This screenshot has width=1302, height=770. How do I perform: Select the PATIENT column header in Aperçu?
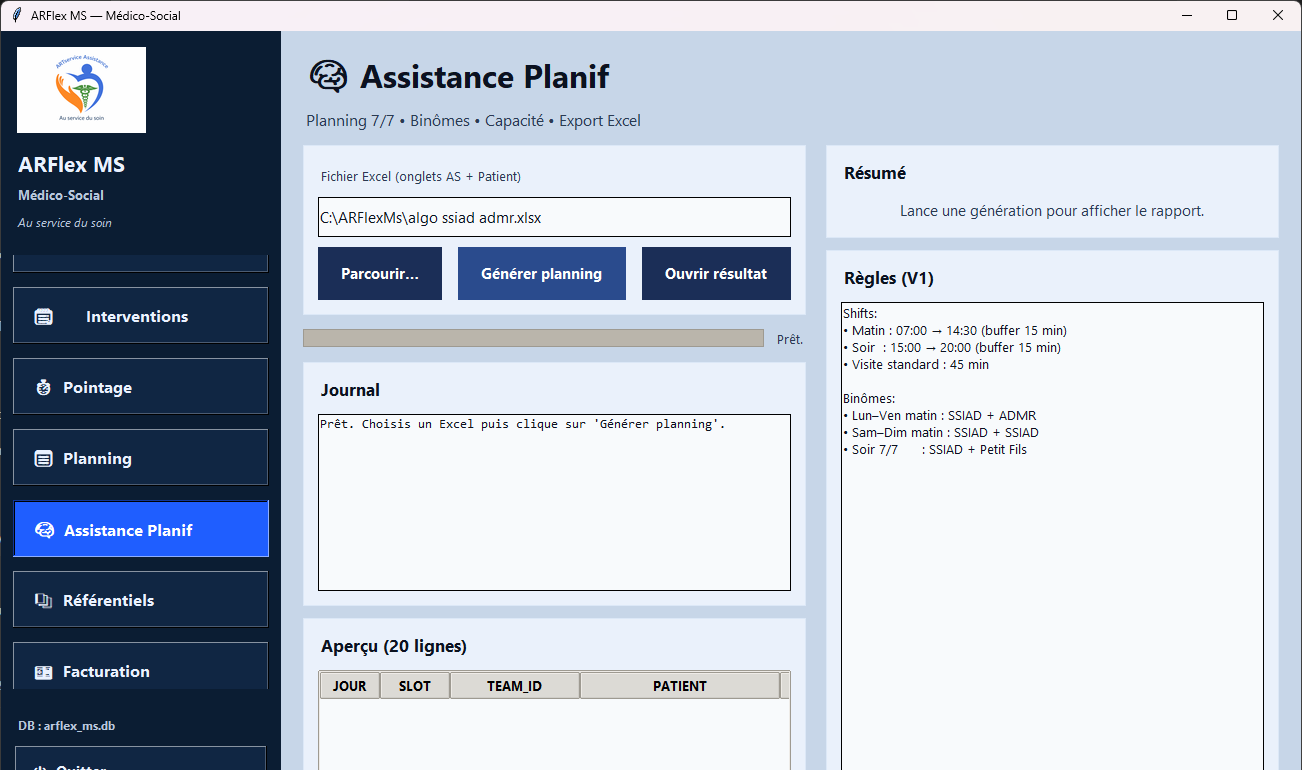click(x=680, y=685)
